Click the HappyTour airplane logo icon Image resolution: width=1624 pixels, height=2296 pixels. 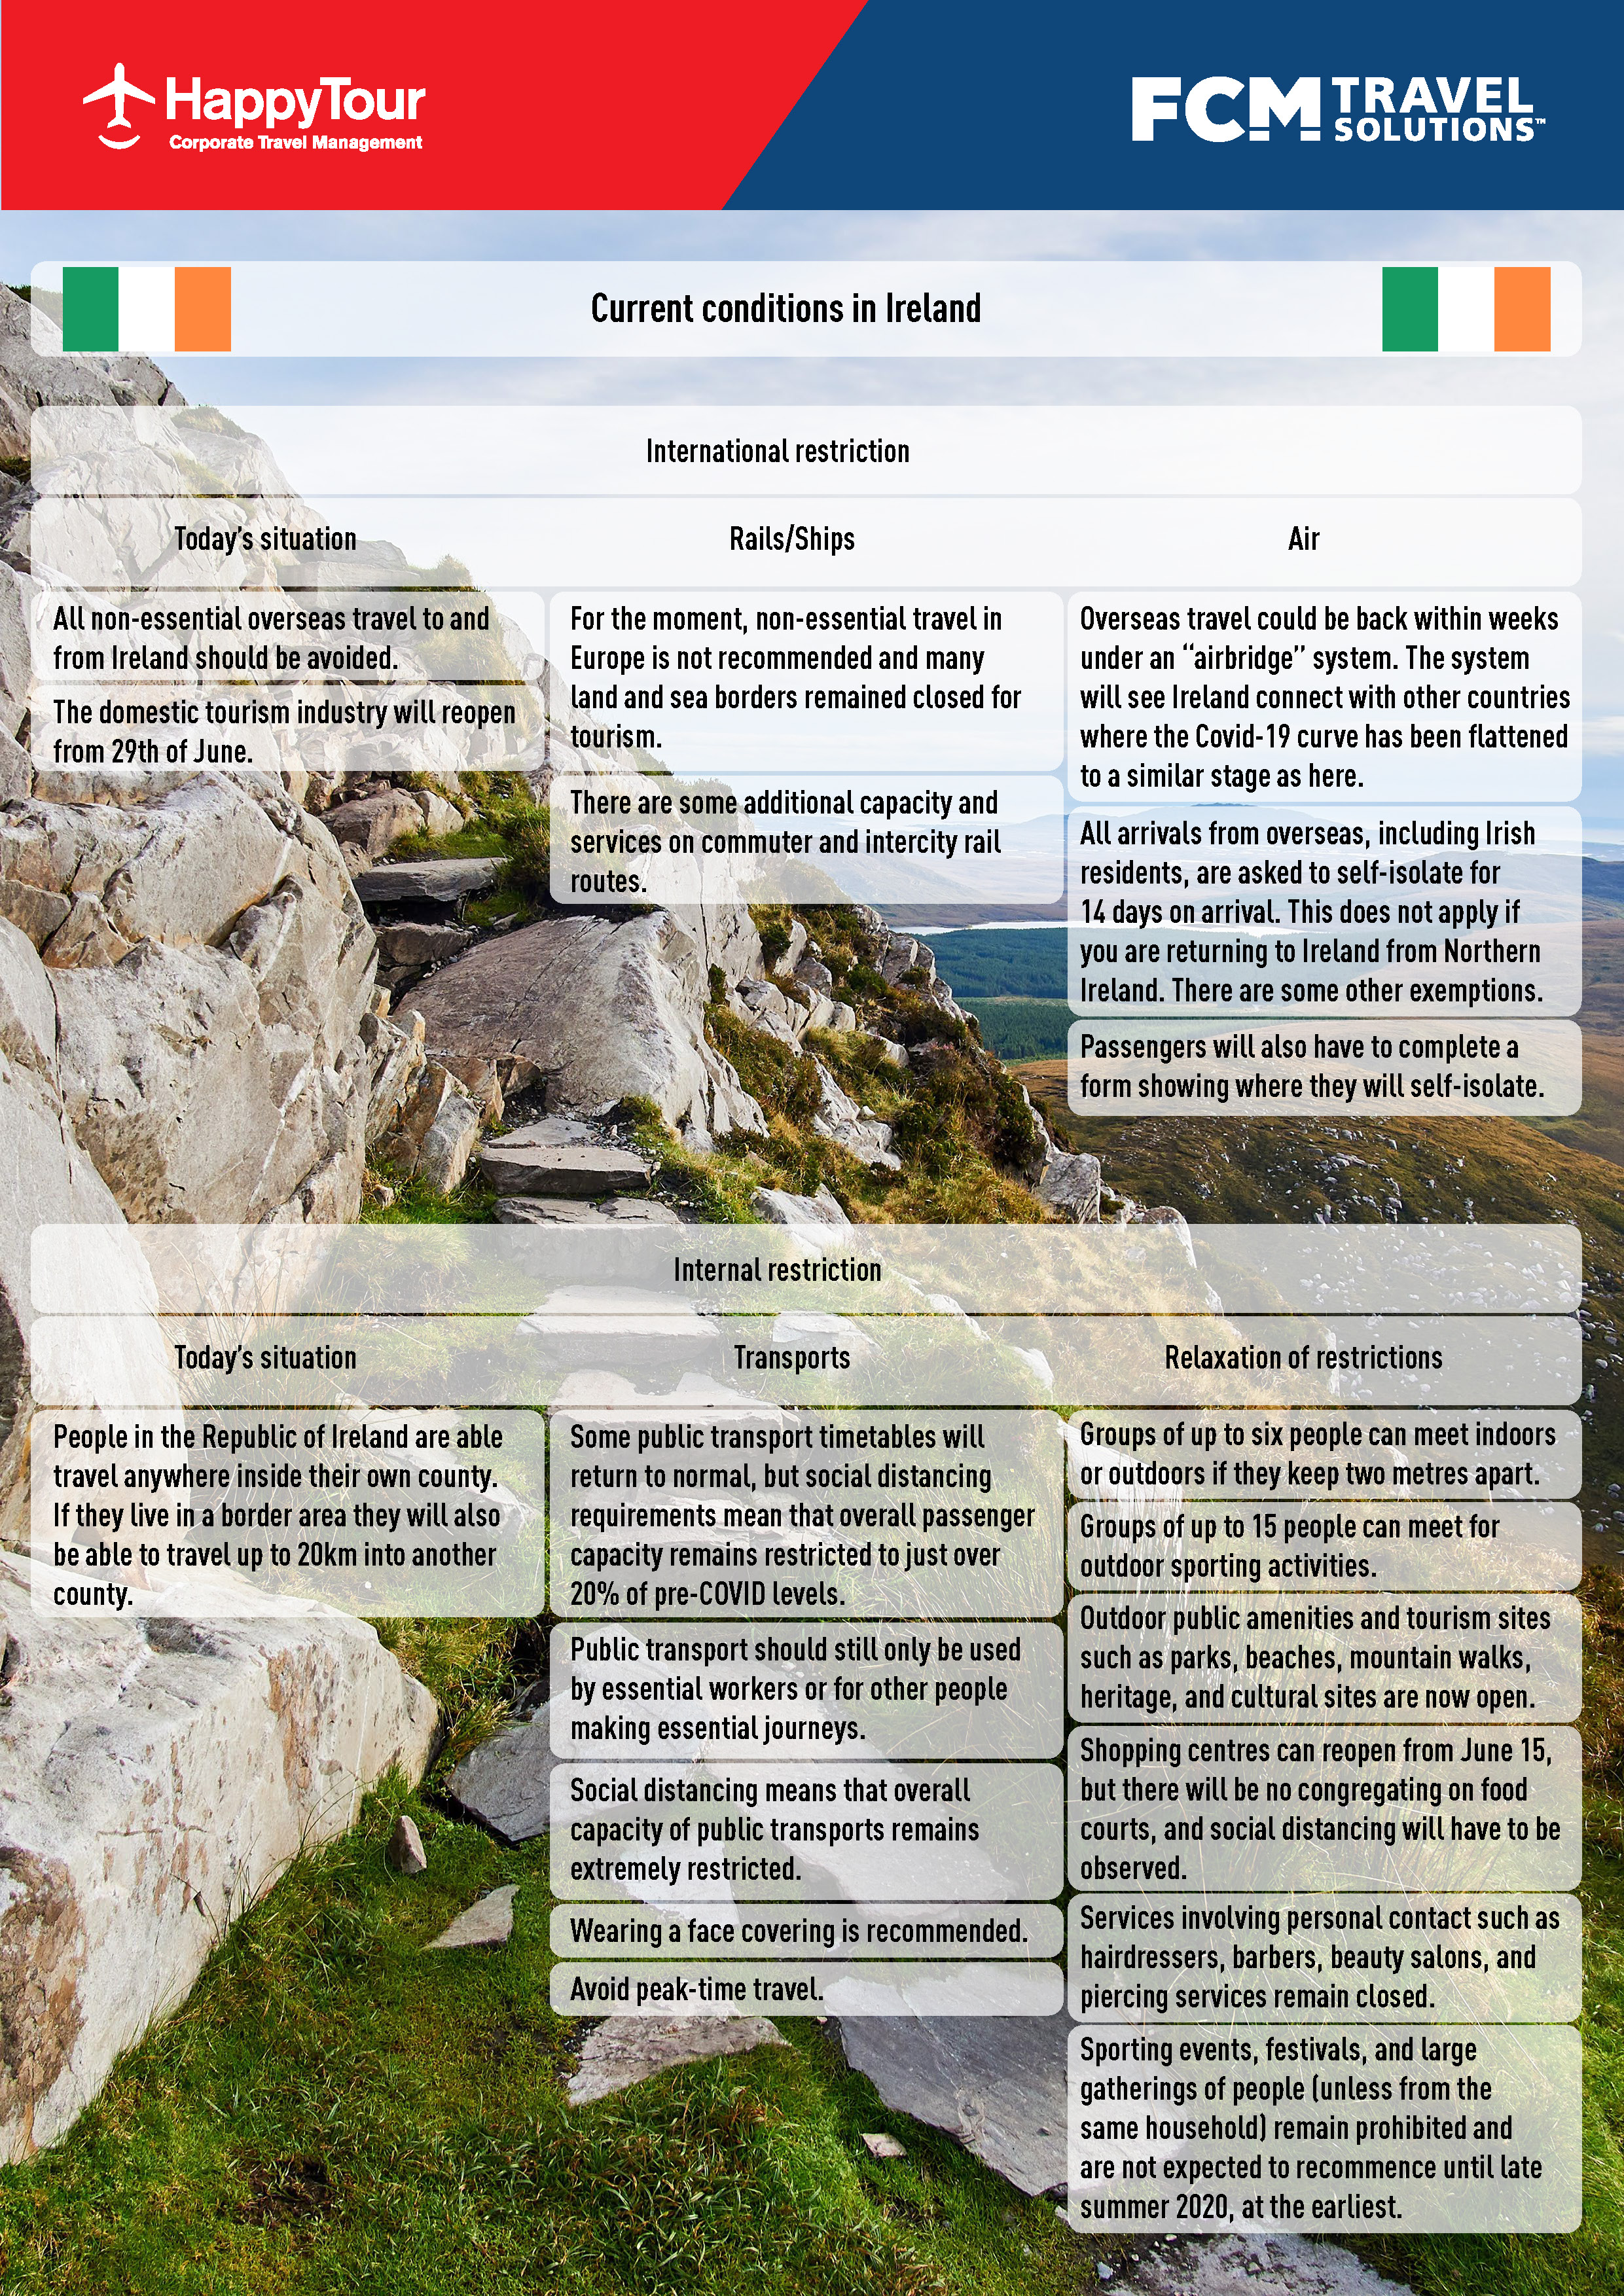[119, 106]
